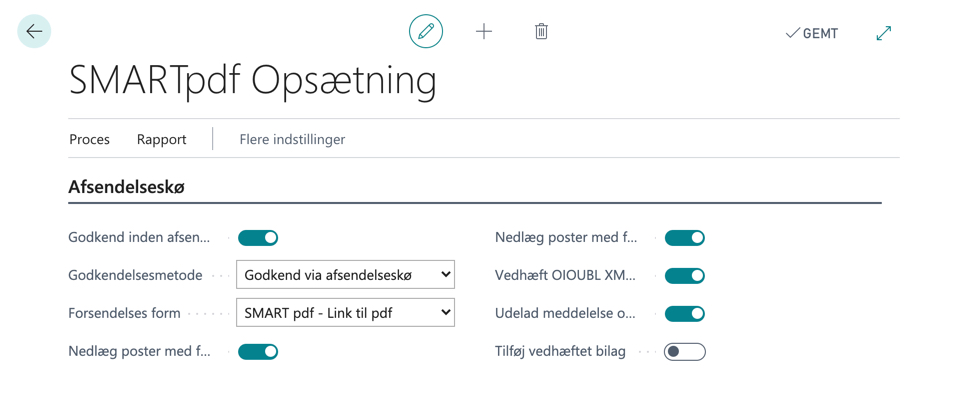The width and height of the screenshot is (968, 396).
Task: Delete using the trash can icon
Action: pos(541,32)
